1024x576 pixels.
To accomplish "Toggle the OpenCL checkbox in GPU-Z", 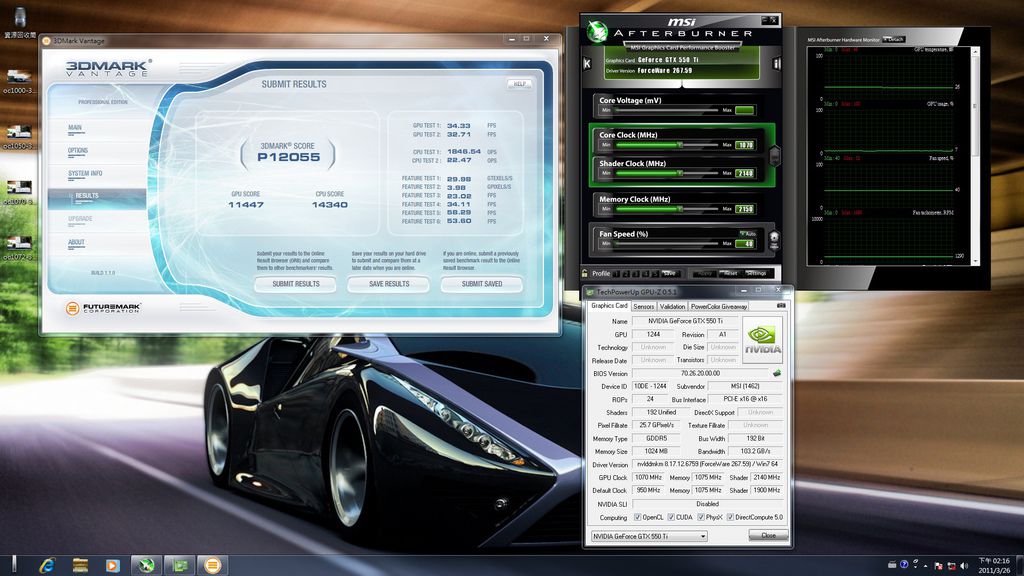I will click(x=636, y=517).
